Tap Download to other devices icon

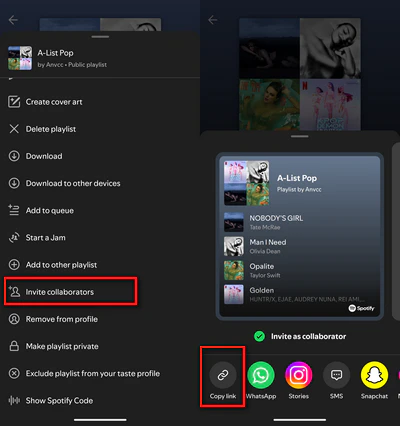pos(14,183)
